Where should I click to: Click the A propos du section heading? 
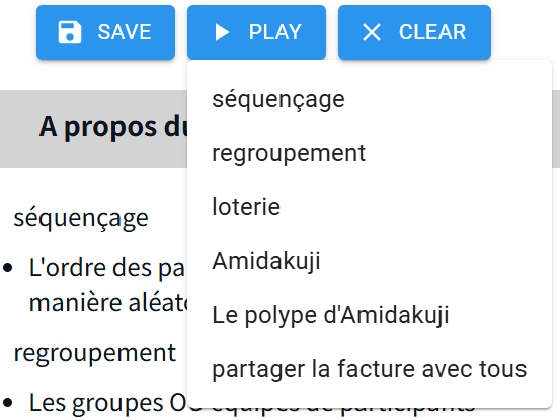(113, 127)
